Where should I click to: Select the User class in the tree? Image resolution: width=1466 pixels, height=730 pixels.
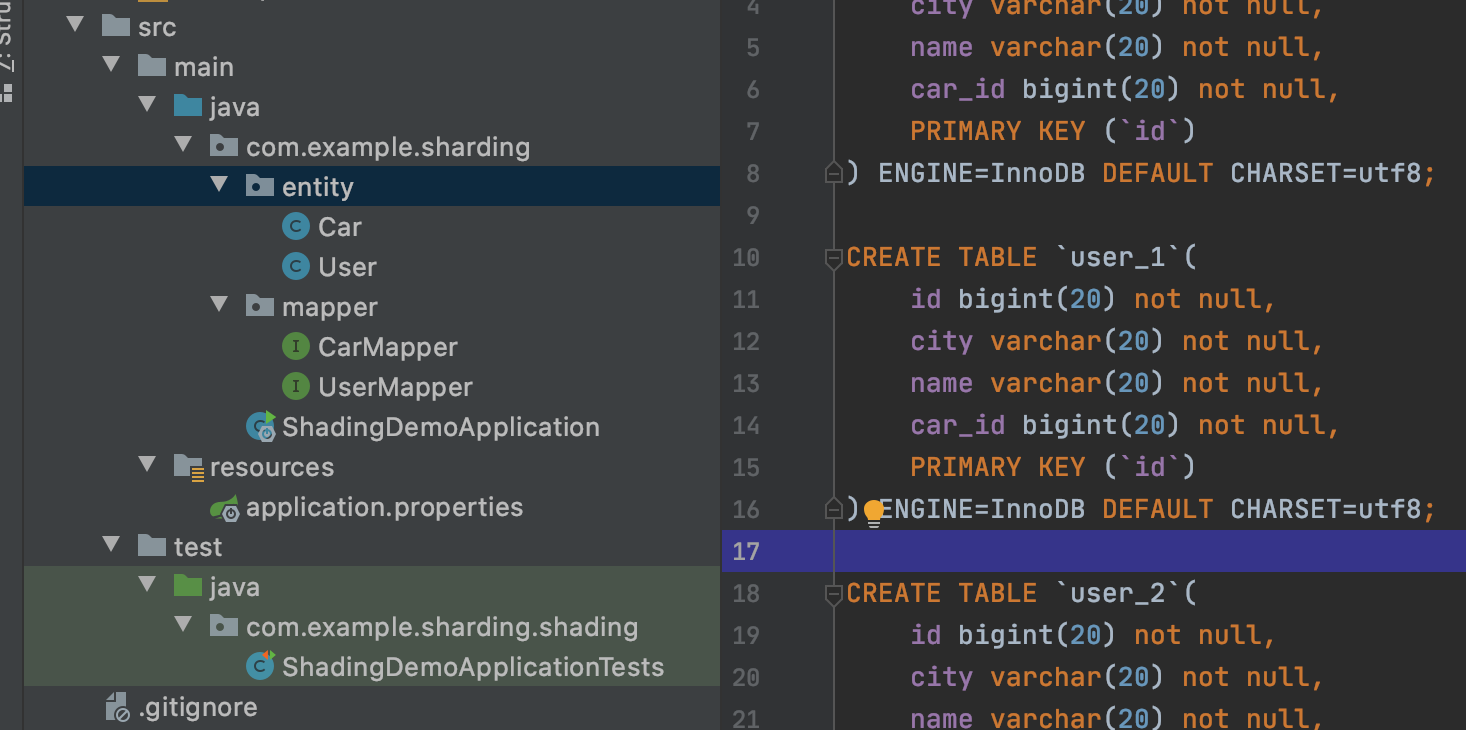click(347, 267)
